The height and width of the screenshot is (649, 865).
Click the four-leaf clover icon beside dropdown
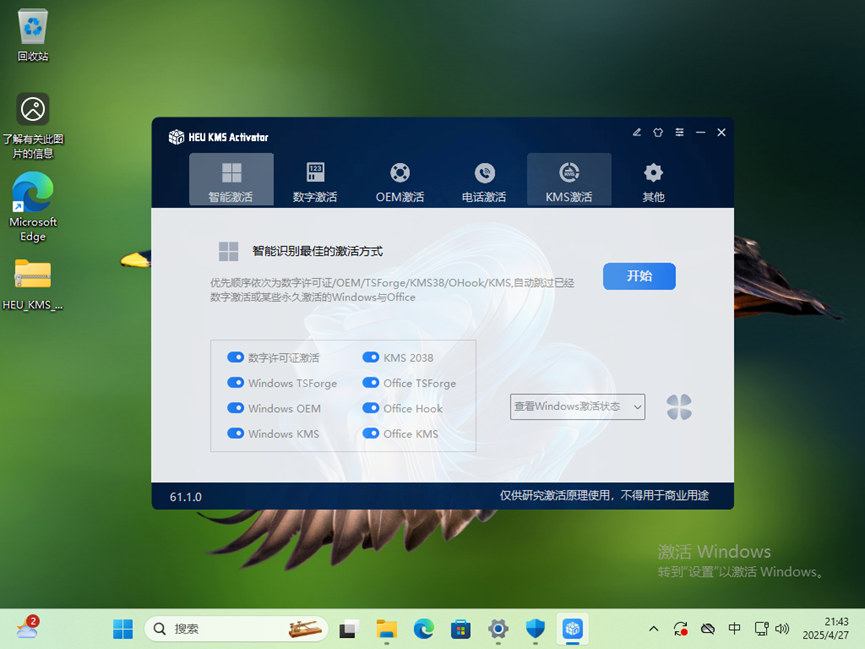coord(679,407)
